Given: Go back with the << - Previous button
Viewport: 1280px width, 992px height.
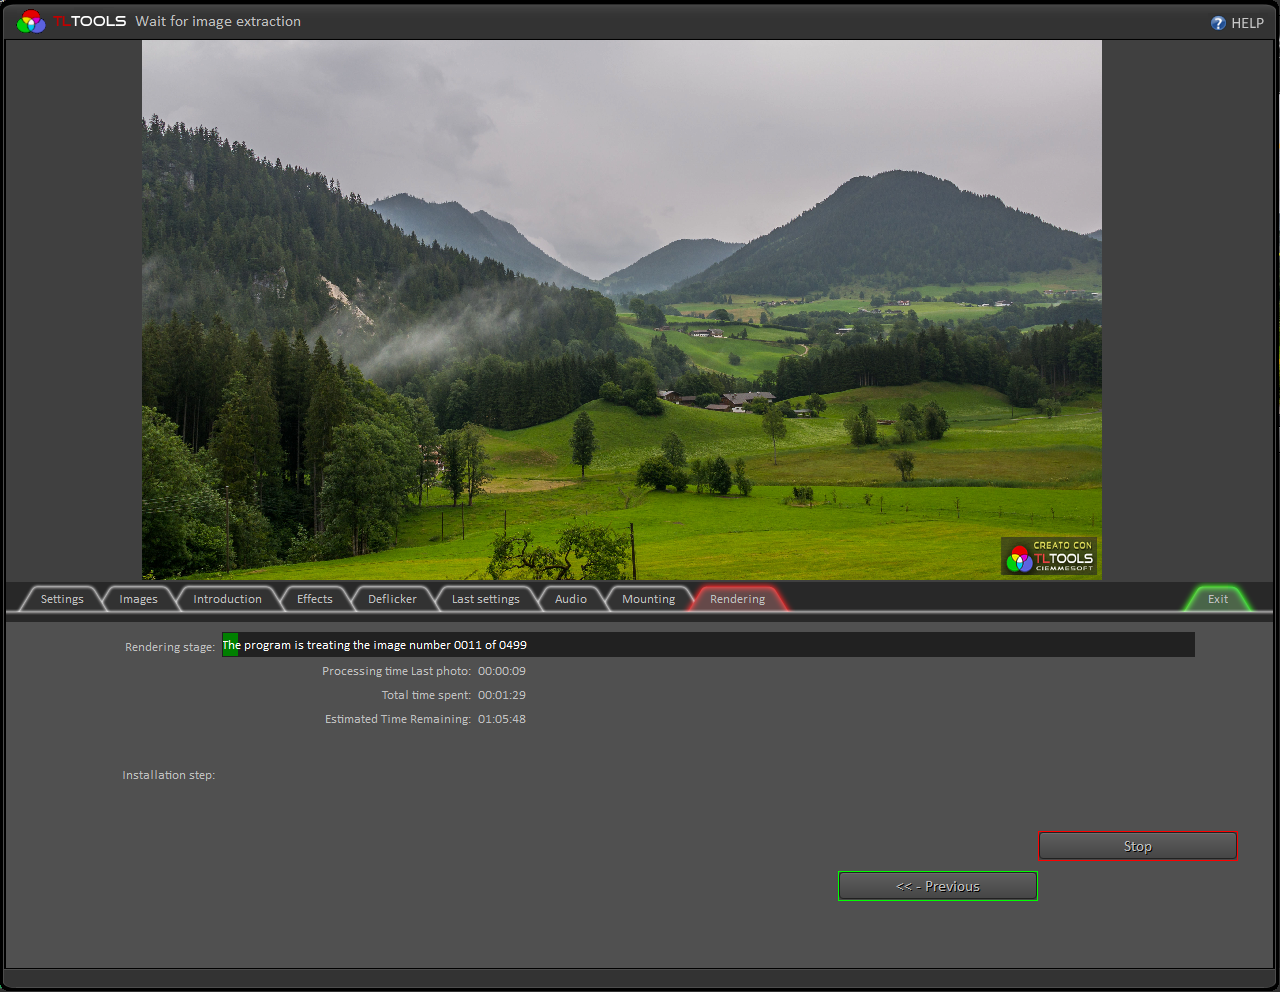Looking at the screenshot, I should tap(937, 886).
